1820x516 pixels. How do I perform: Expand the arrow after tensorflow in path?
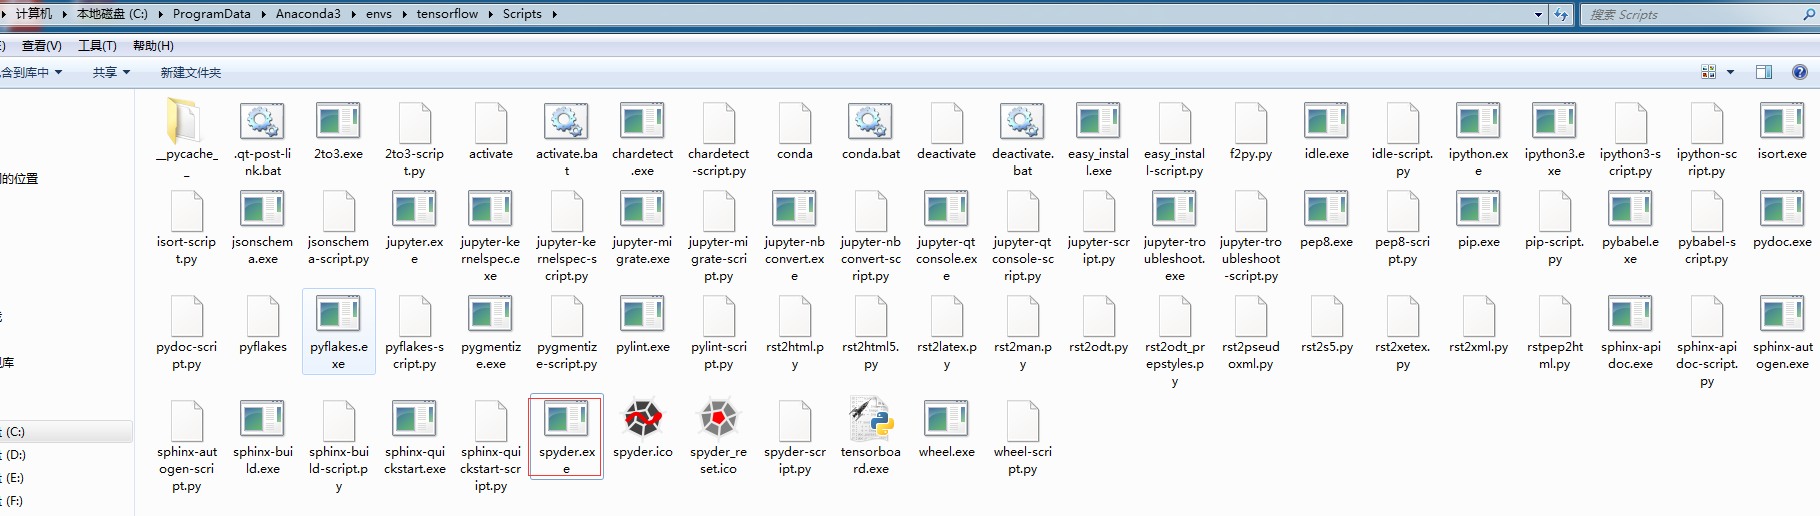point(491,14)
